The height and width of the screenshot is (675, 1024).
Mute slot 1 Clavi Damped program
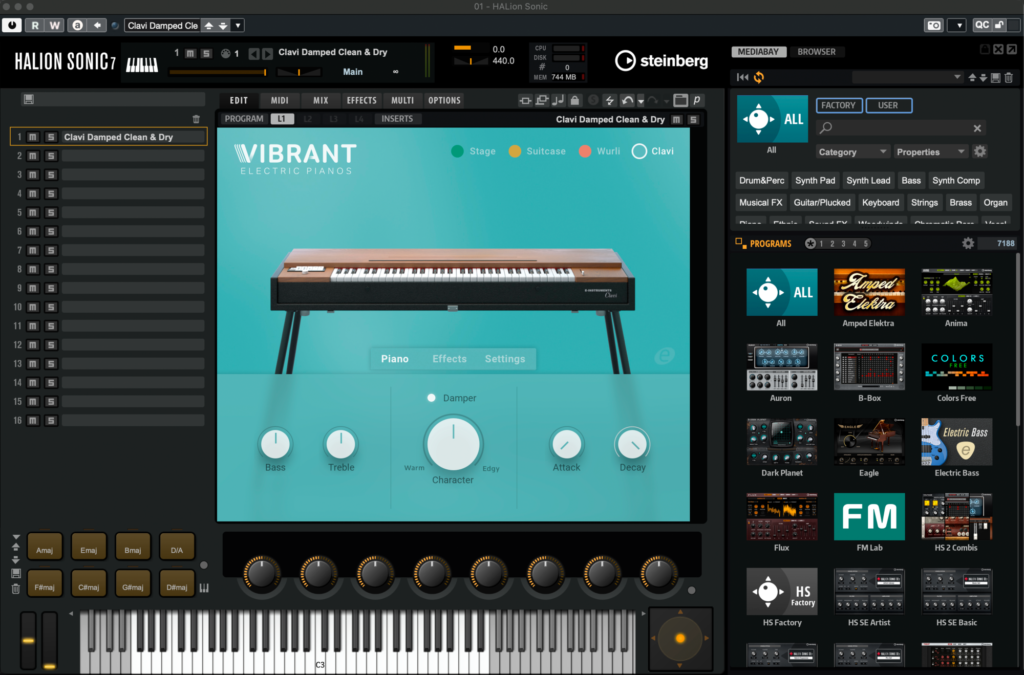33,137
